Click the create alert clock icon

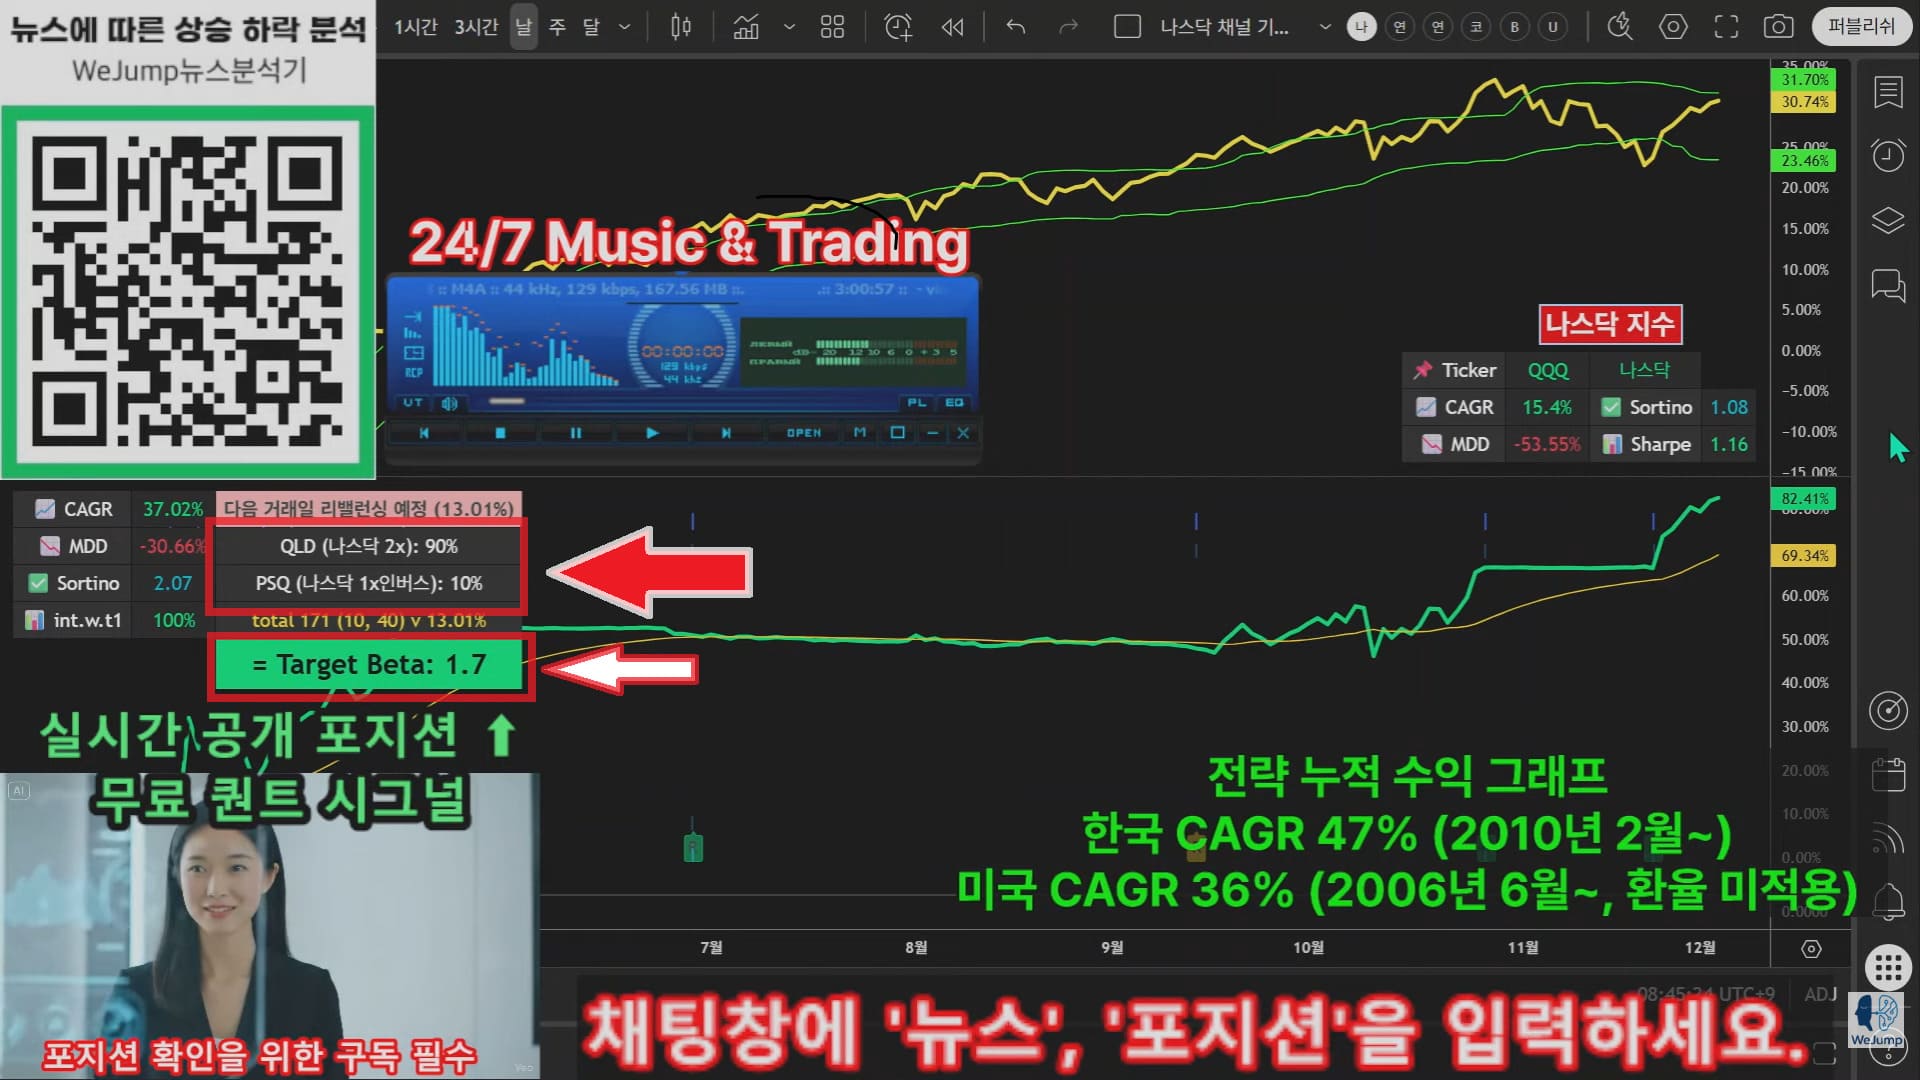pyautogui.click(x=898, y=27)
